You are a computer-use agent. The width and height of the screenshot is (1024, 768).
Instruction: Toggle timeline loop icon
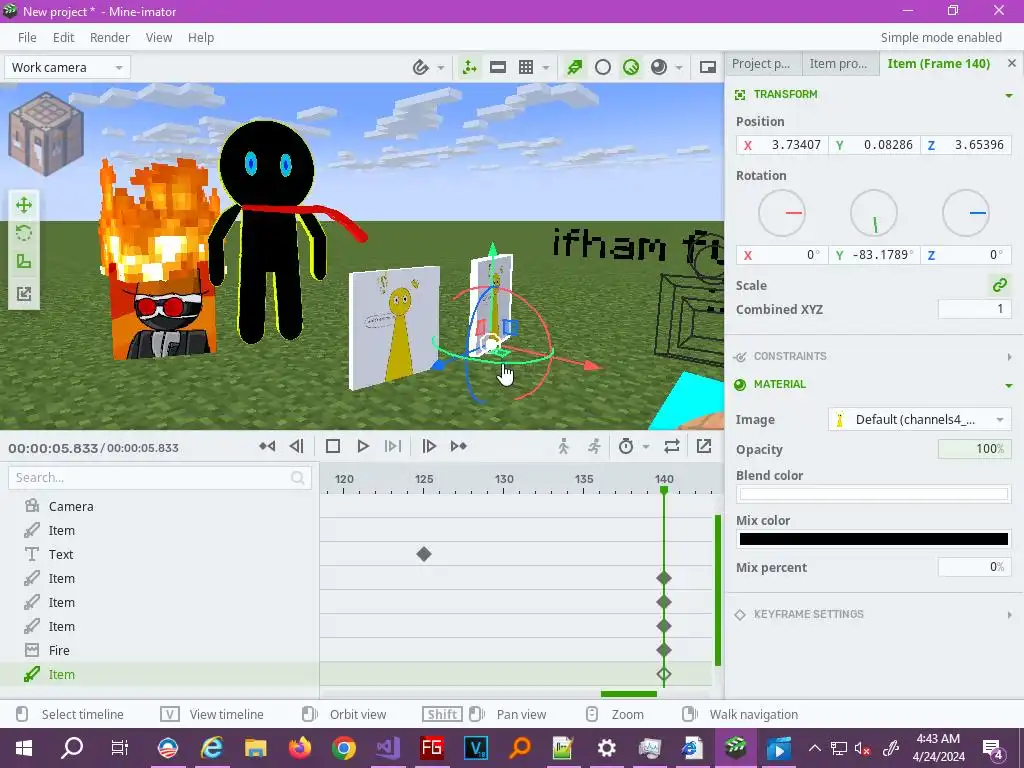coord(672,446)
